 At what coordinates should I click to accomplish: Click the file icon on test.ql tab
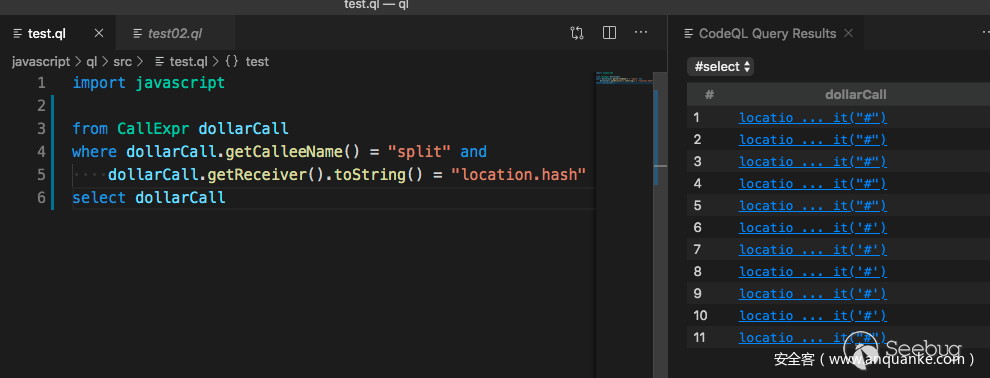tap(17, 33)
